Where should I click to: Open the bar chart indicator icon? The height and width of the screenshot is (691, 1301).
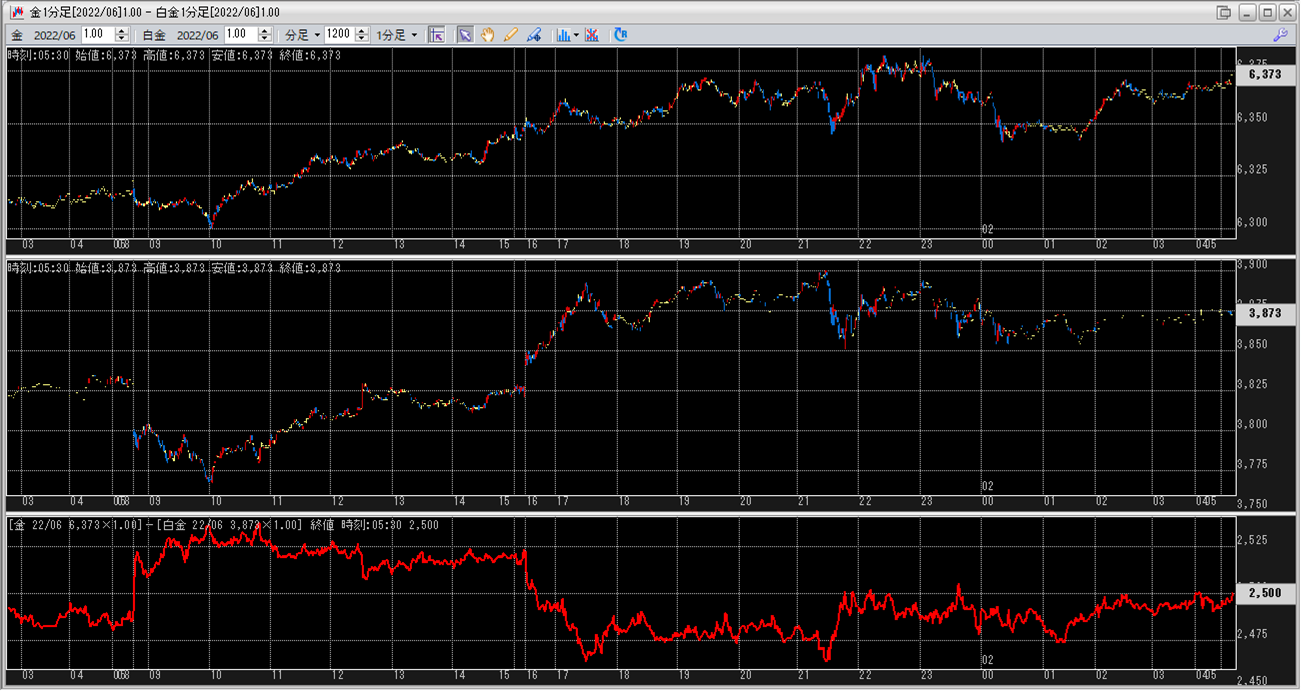pos(564,35)
